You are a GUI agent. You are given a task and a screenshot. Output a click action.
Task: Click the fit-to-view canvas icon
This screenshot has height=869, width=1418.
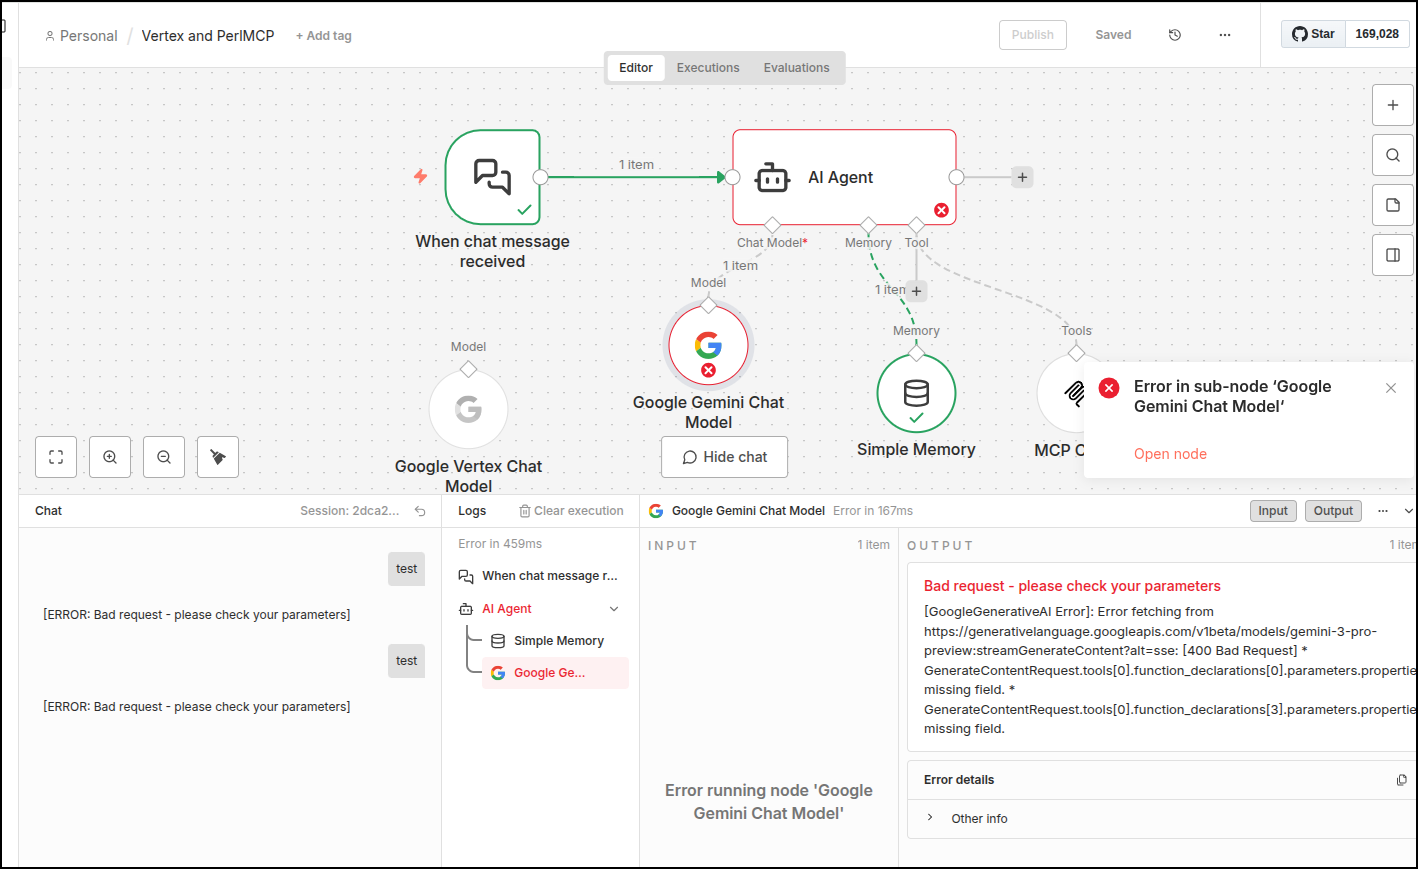[x=56, y=457]
